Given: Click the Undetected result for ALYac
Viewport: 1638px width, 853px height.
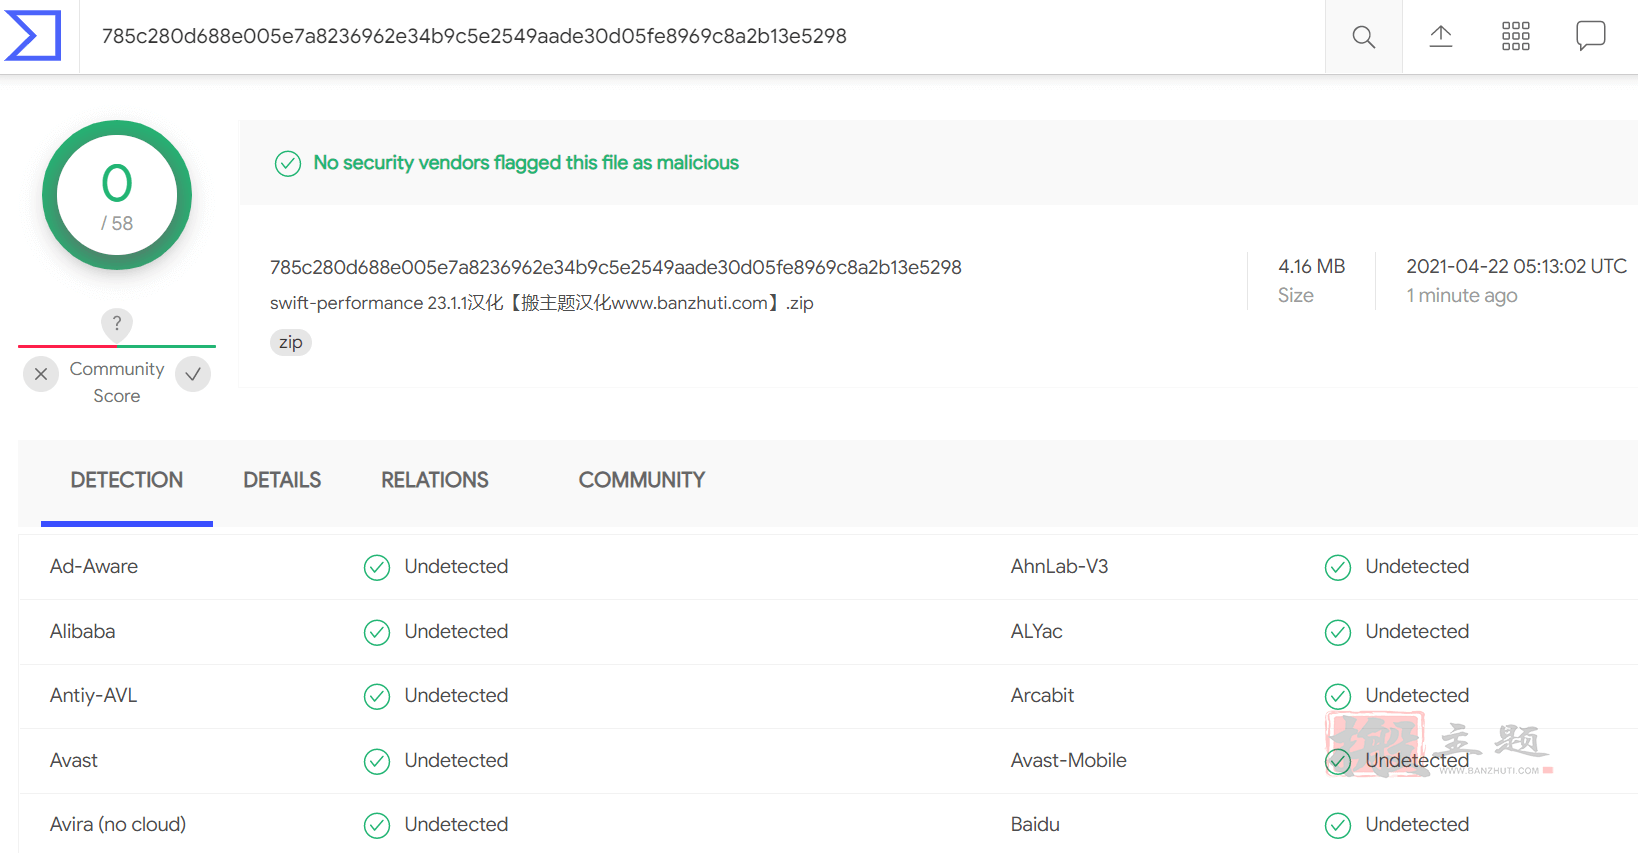Looking at the screenshot, I should tap(1418, 632).
